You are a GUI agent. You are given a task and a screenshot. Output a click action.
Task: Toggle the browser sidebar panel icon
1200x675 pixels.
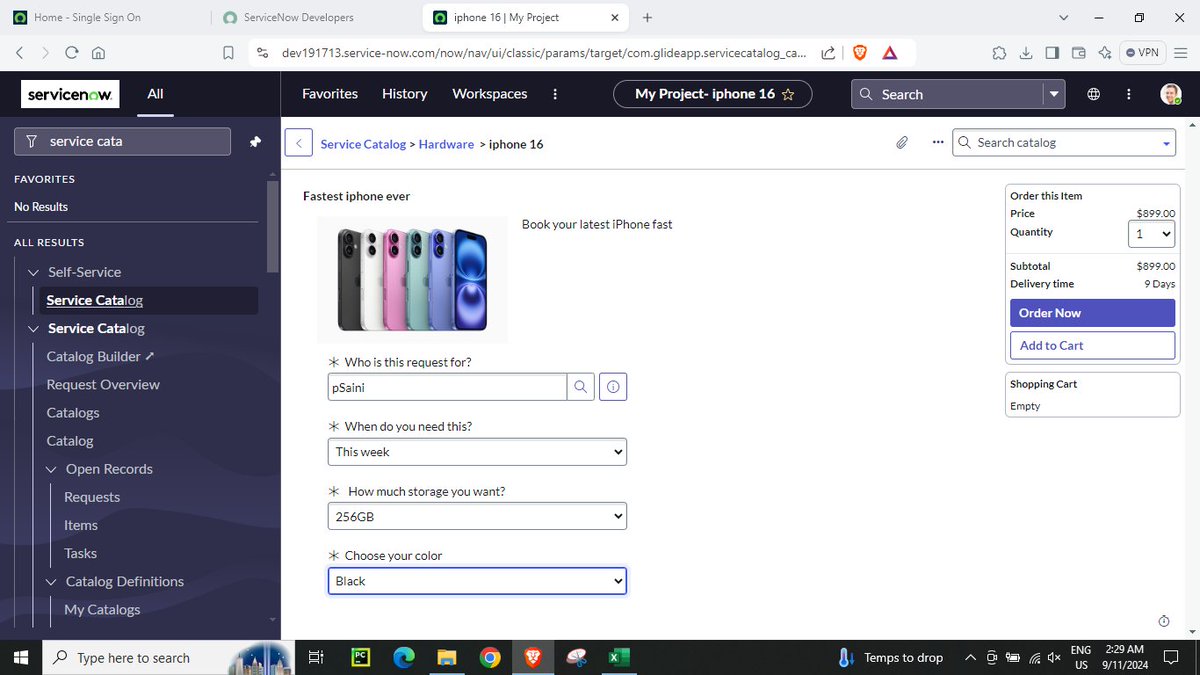point(1052,53)
